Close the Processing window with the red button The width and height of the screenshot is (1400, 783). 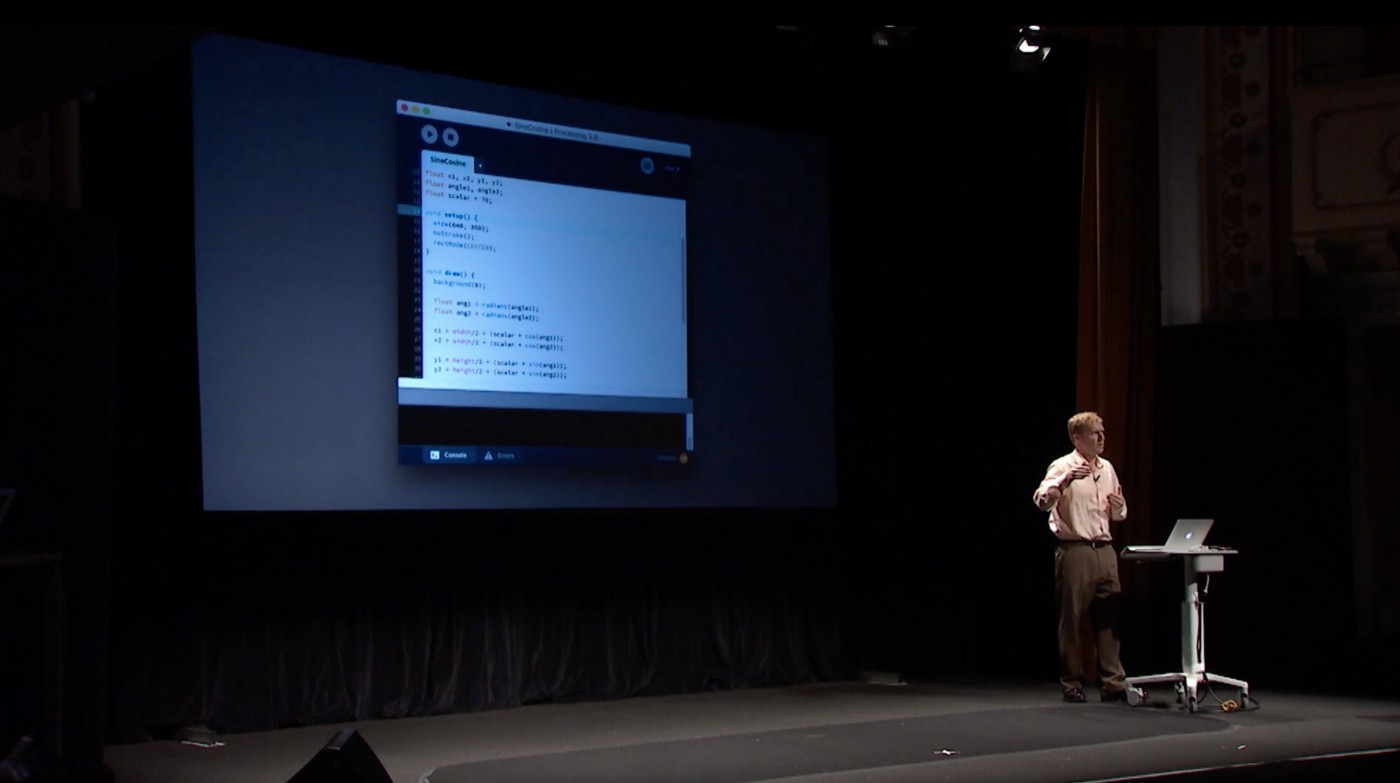[x=405, y=106]
